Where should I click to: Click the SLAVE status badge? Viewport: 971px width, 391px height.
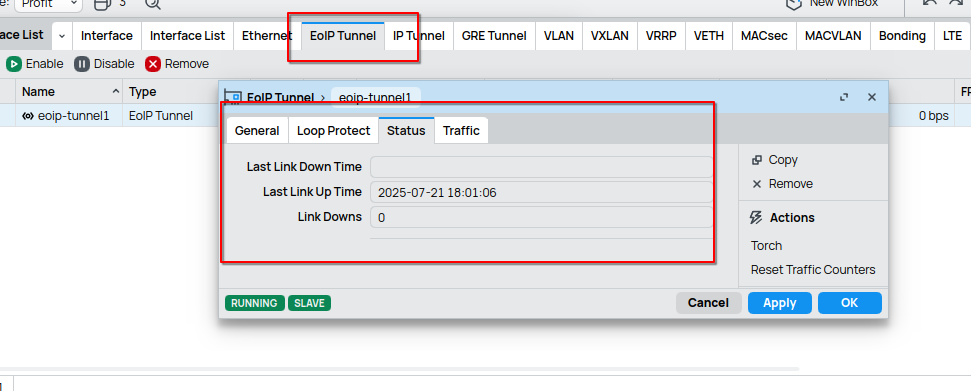coord(310,303)
